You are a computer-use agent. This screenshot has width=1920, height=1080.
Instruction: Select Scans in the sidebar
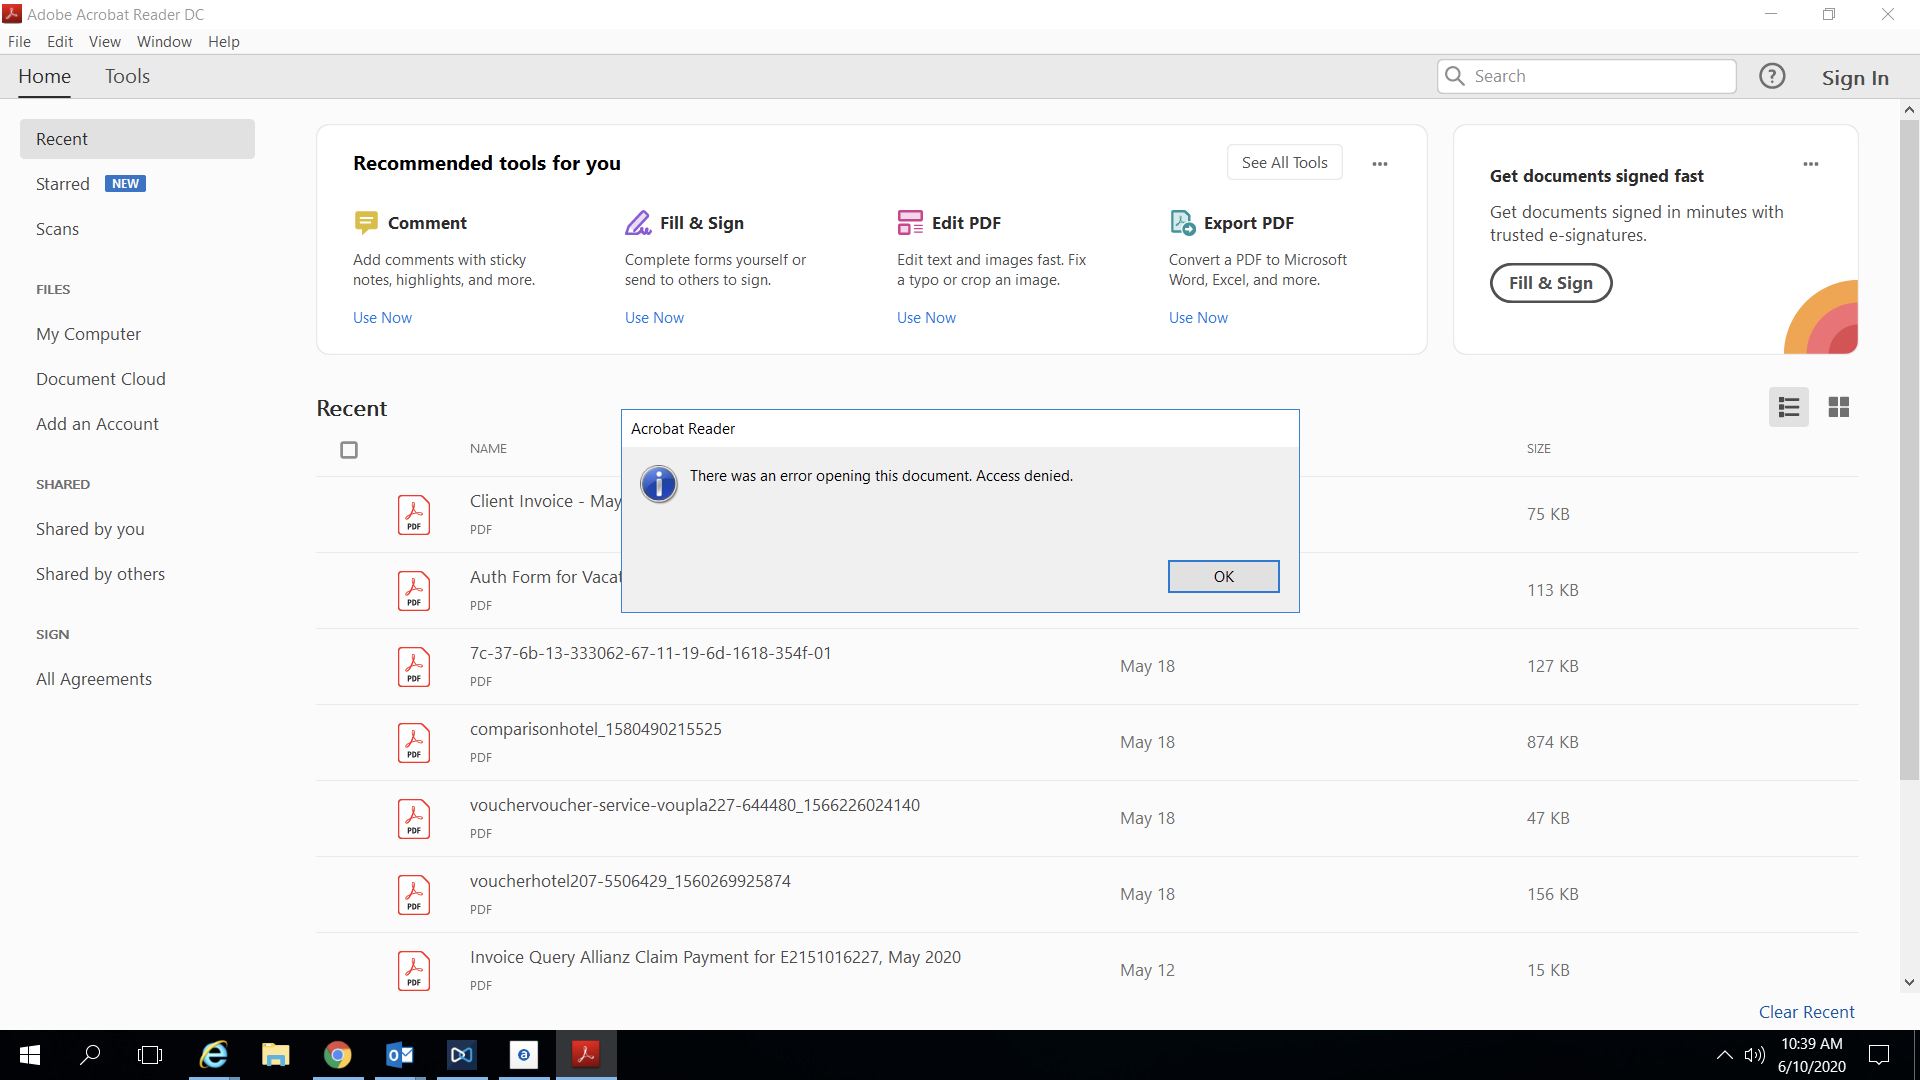pyautogui.click(x=57, y=229)
